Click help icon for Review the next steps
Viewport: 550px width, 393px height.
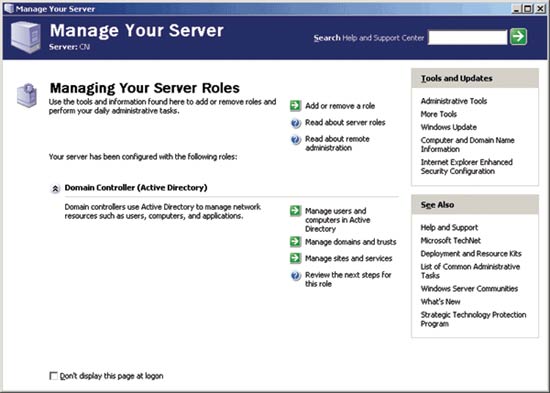coord(296,275)
